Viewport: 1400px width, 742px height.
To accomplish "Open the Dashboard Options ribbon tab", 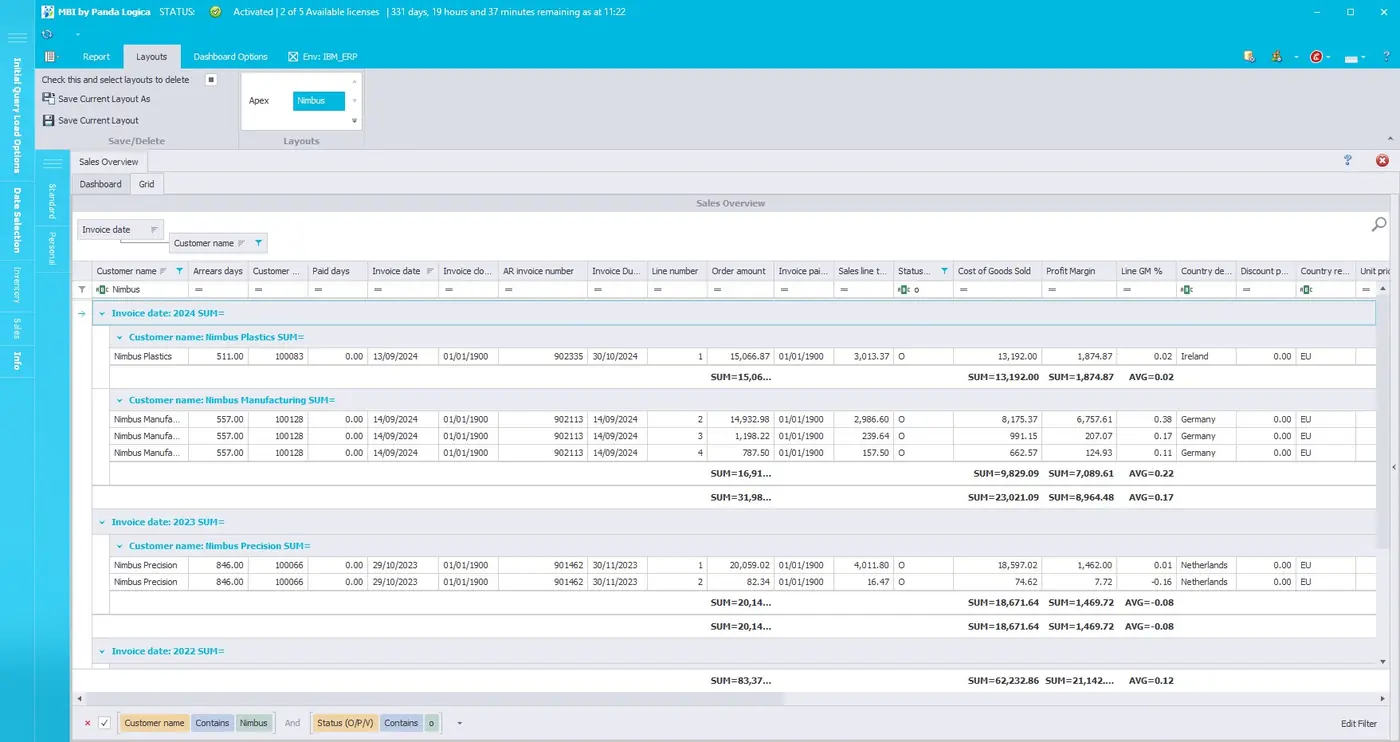I will coord(230,57).
